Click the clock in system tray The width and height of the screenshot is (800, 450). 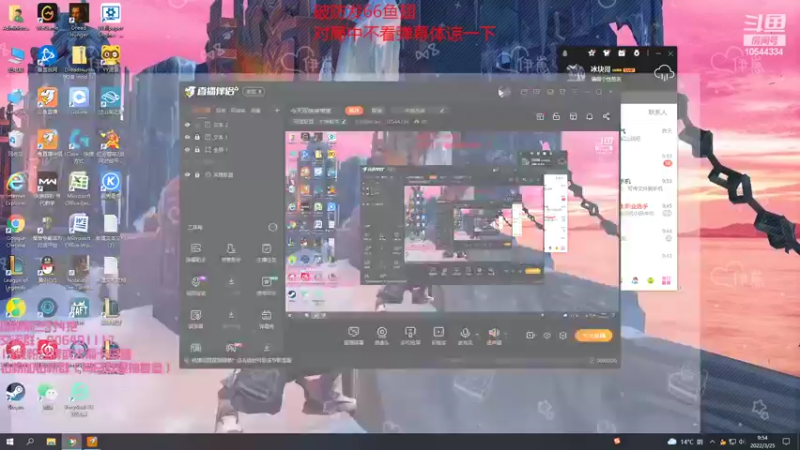[763, 442]
